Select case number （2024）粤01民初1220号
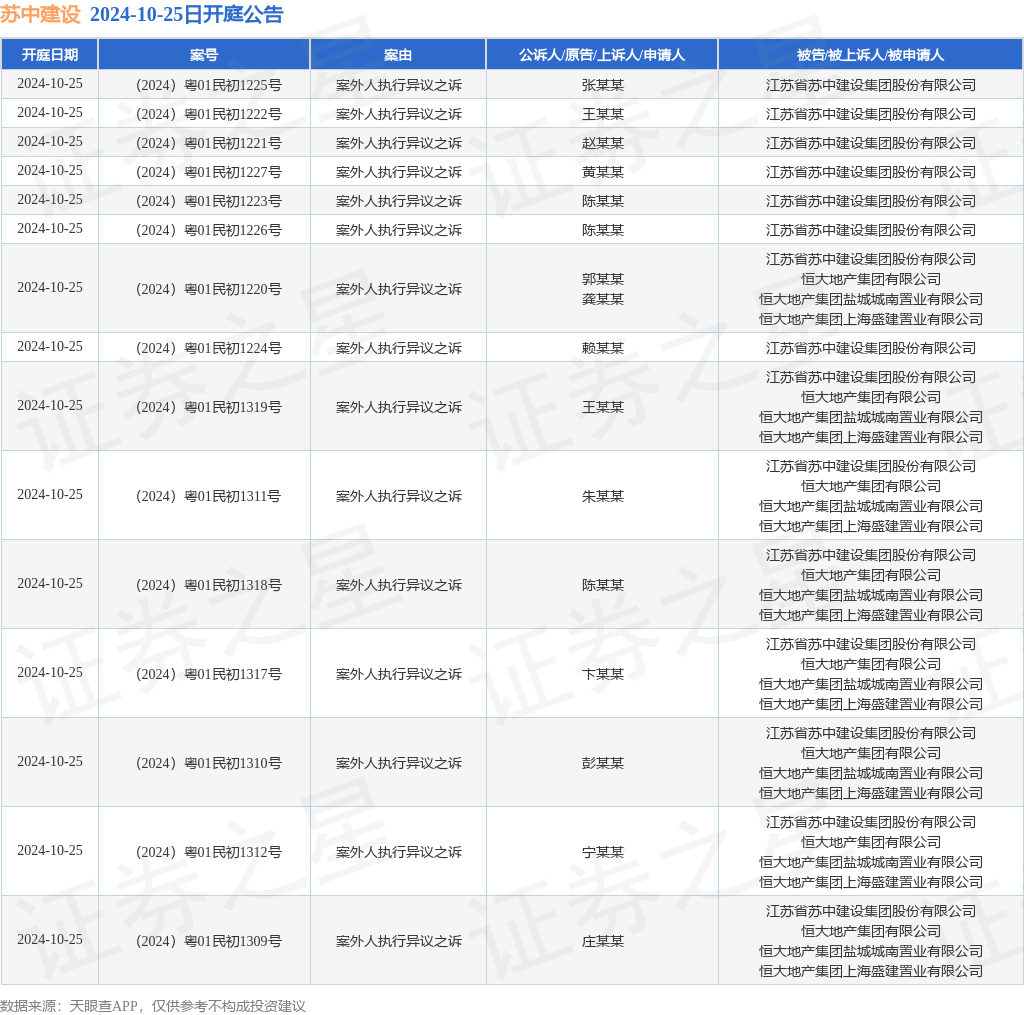The image size is (1024, 1015). (x=208, y=289)
